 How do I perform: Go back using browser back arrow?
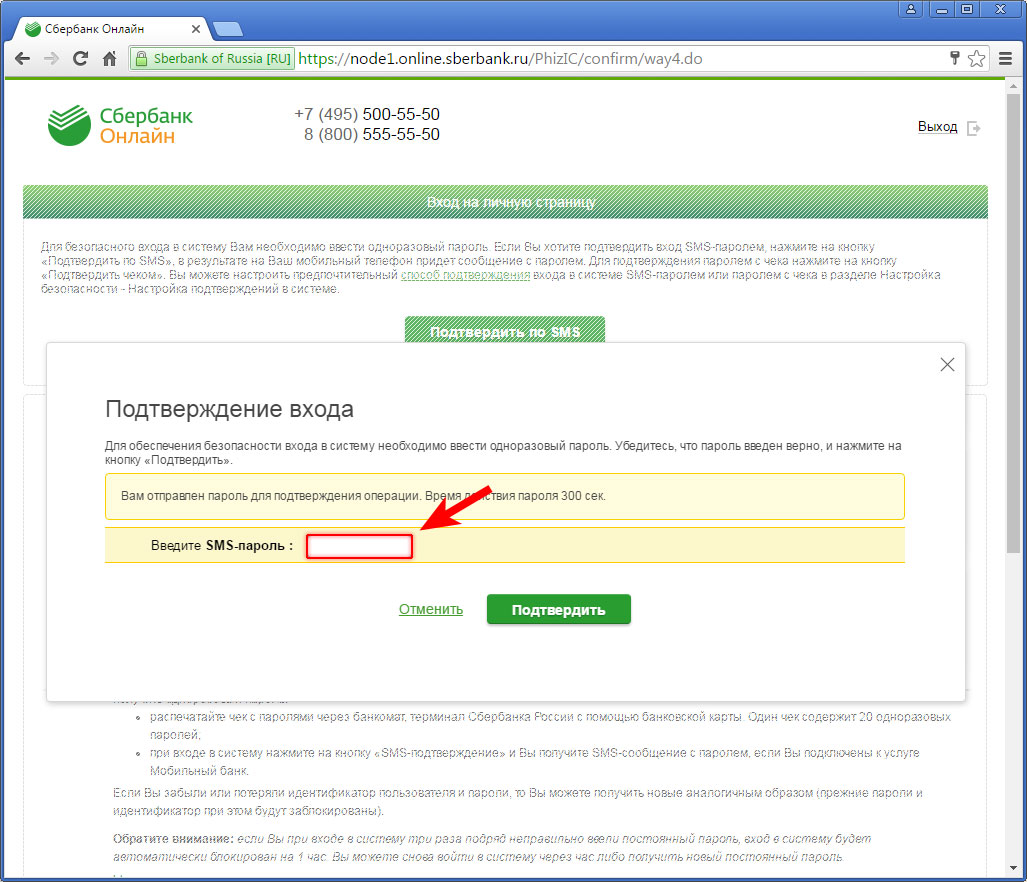[22, 59]
